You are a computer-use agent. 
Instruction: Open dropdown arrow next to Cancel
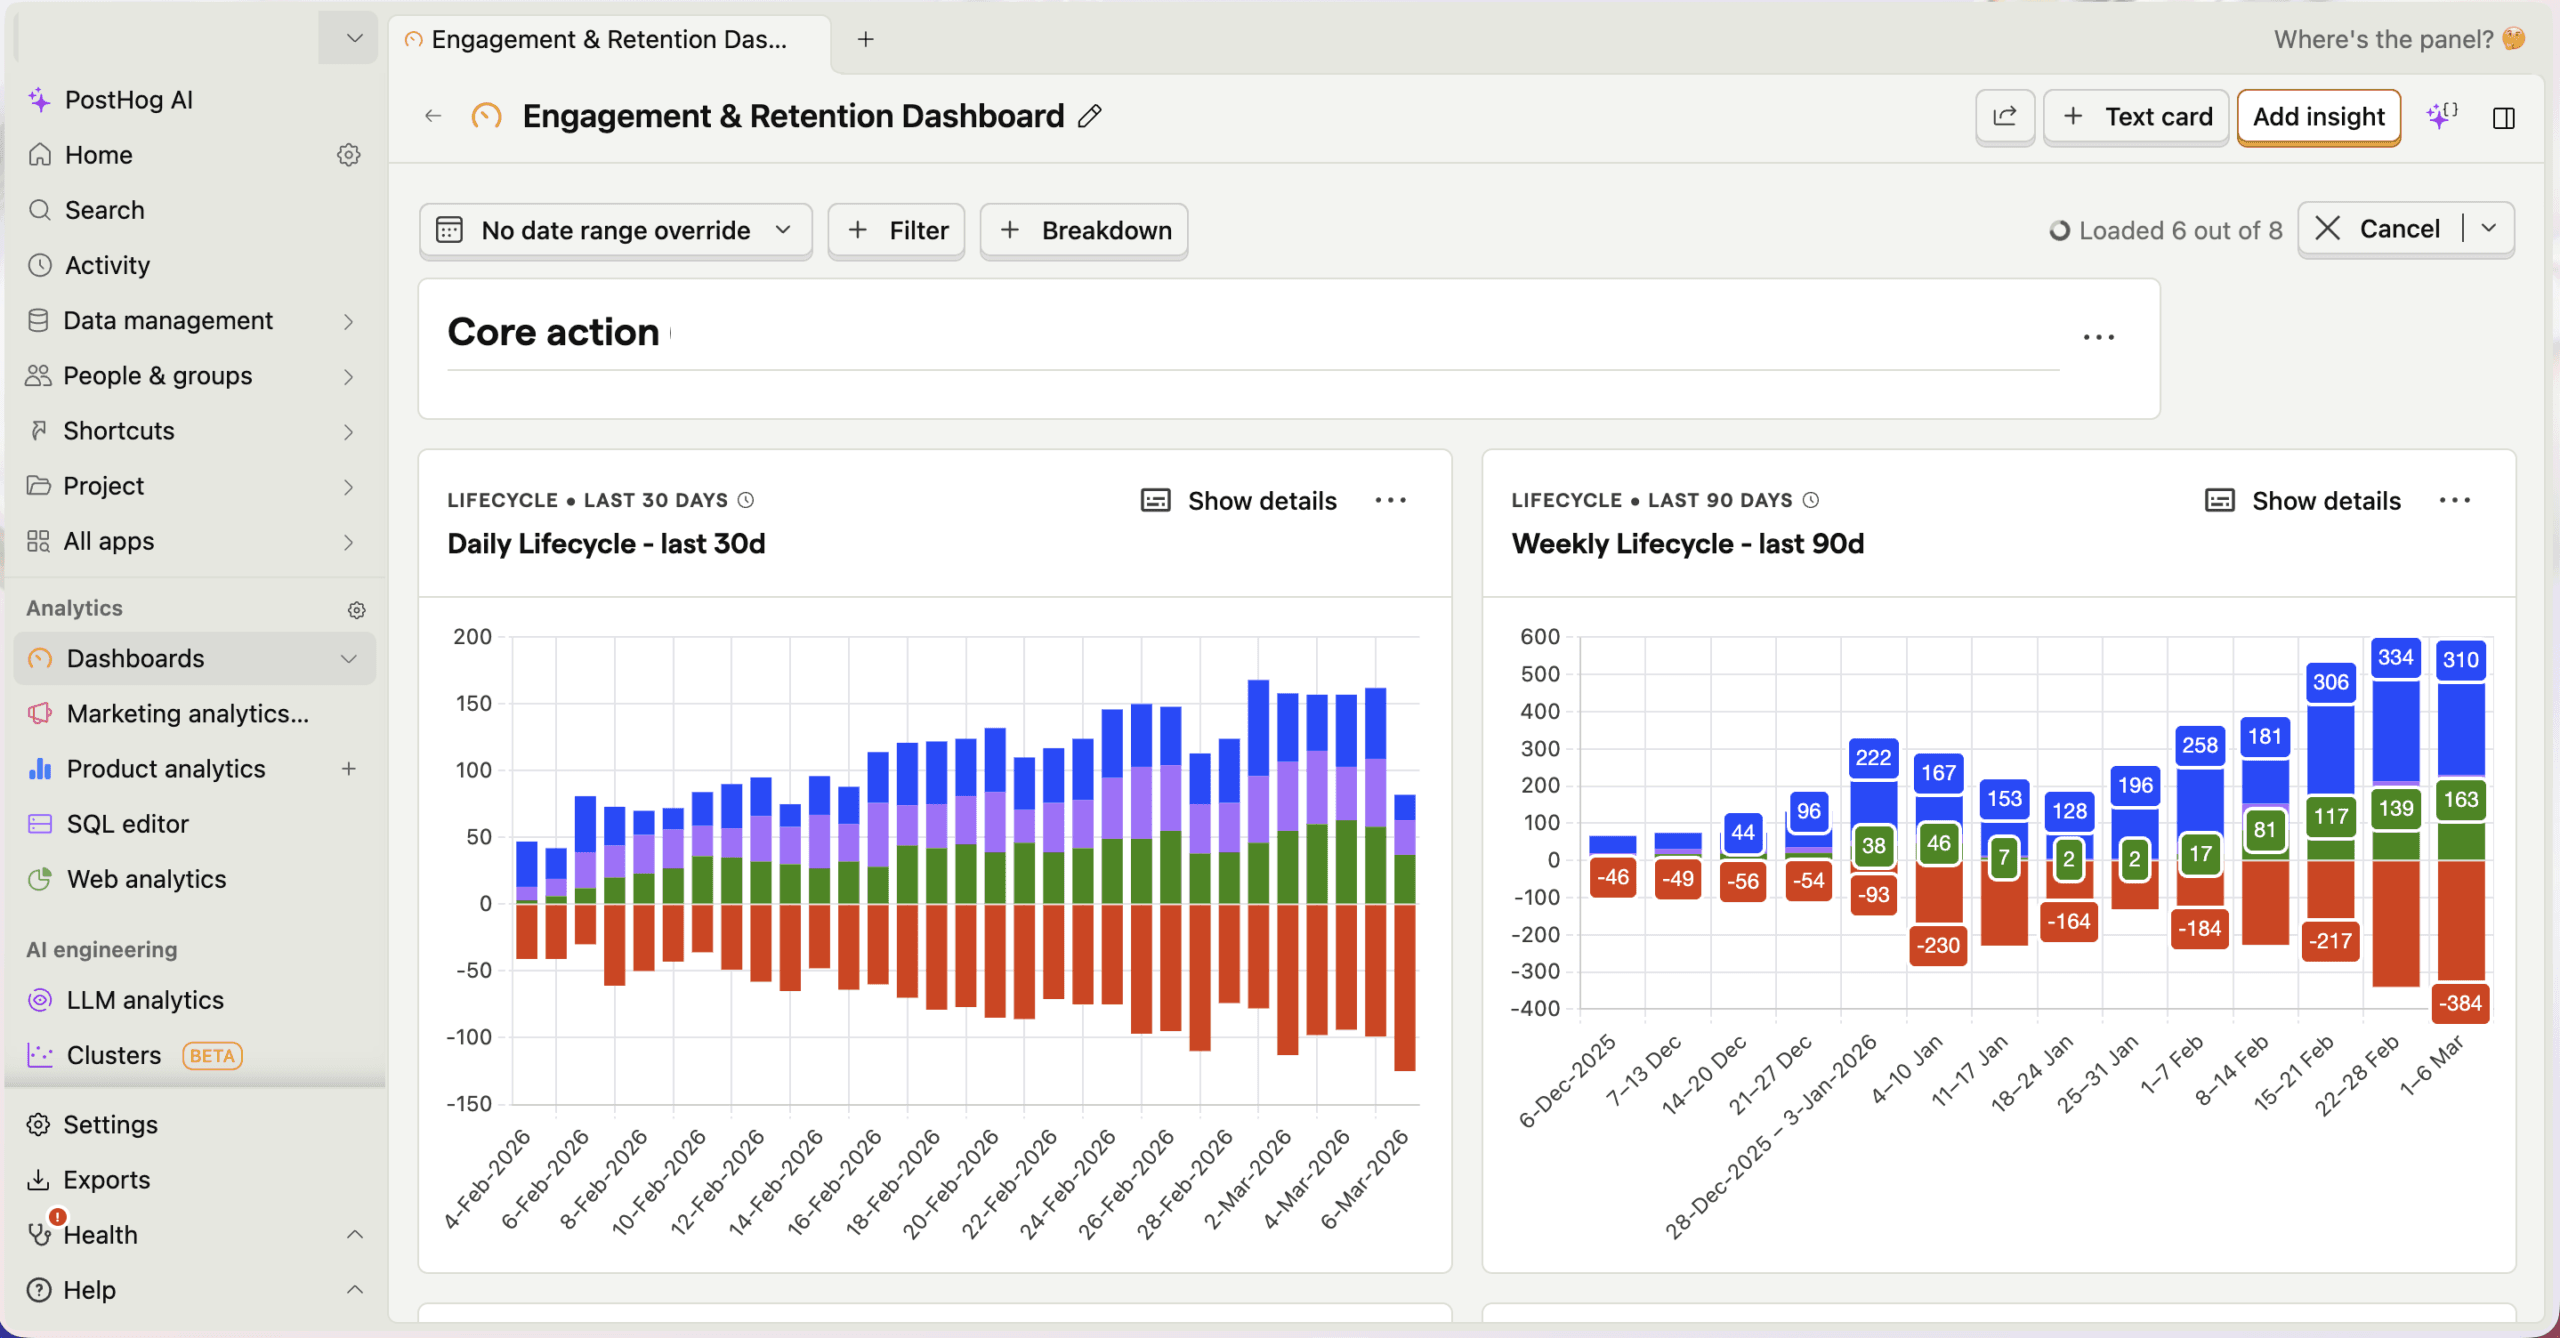click(x=2488, y=229)
